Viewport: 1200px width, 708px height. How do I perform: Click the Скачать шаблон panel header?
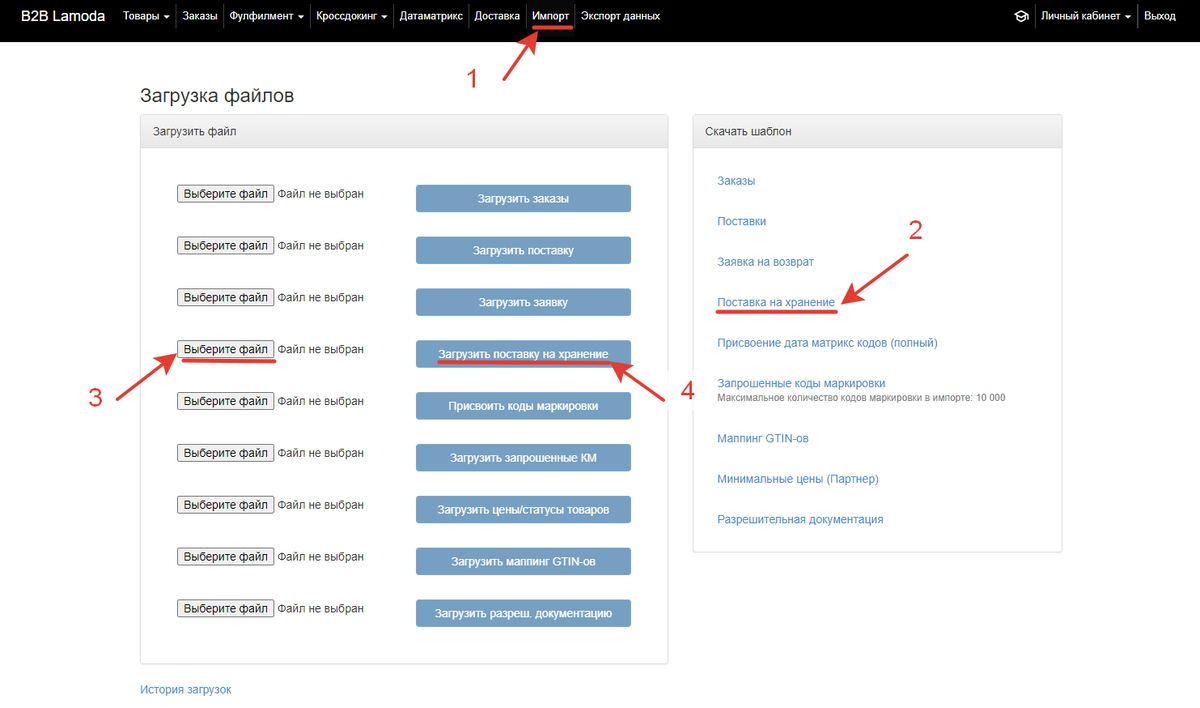pos(877,131)
